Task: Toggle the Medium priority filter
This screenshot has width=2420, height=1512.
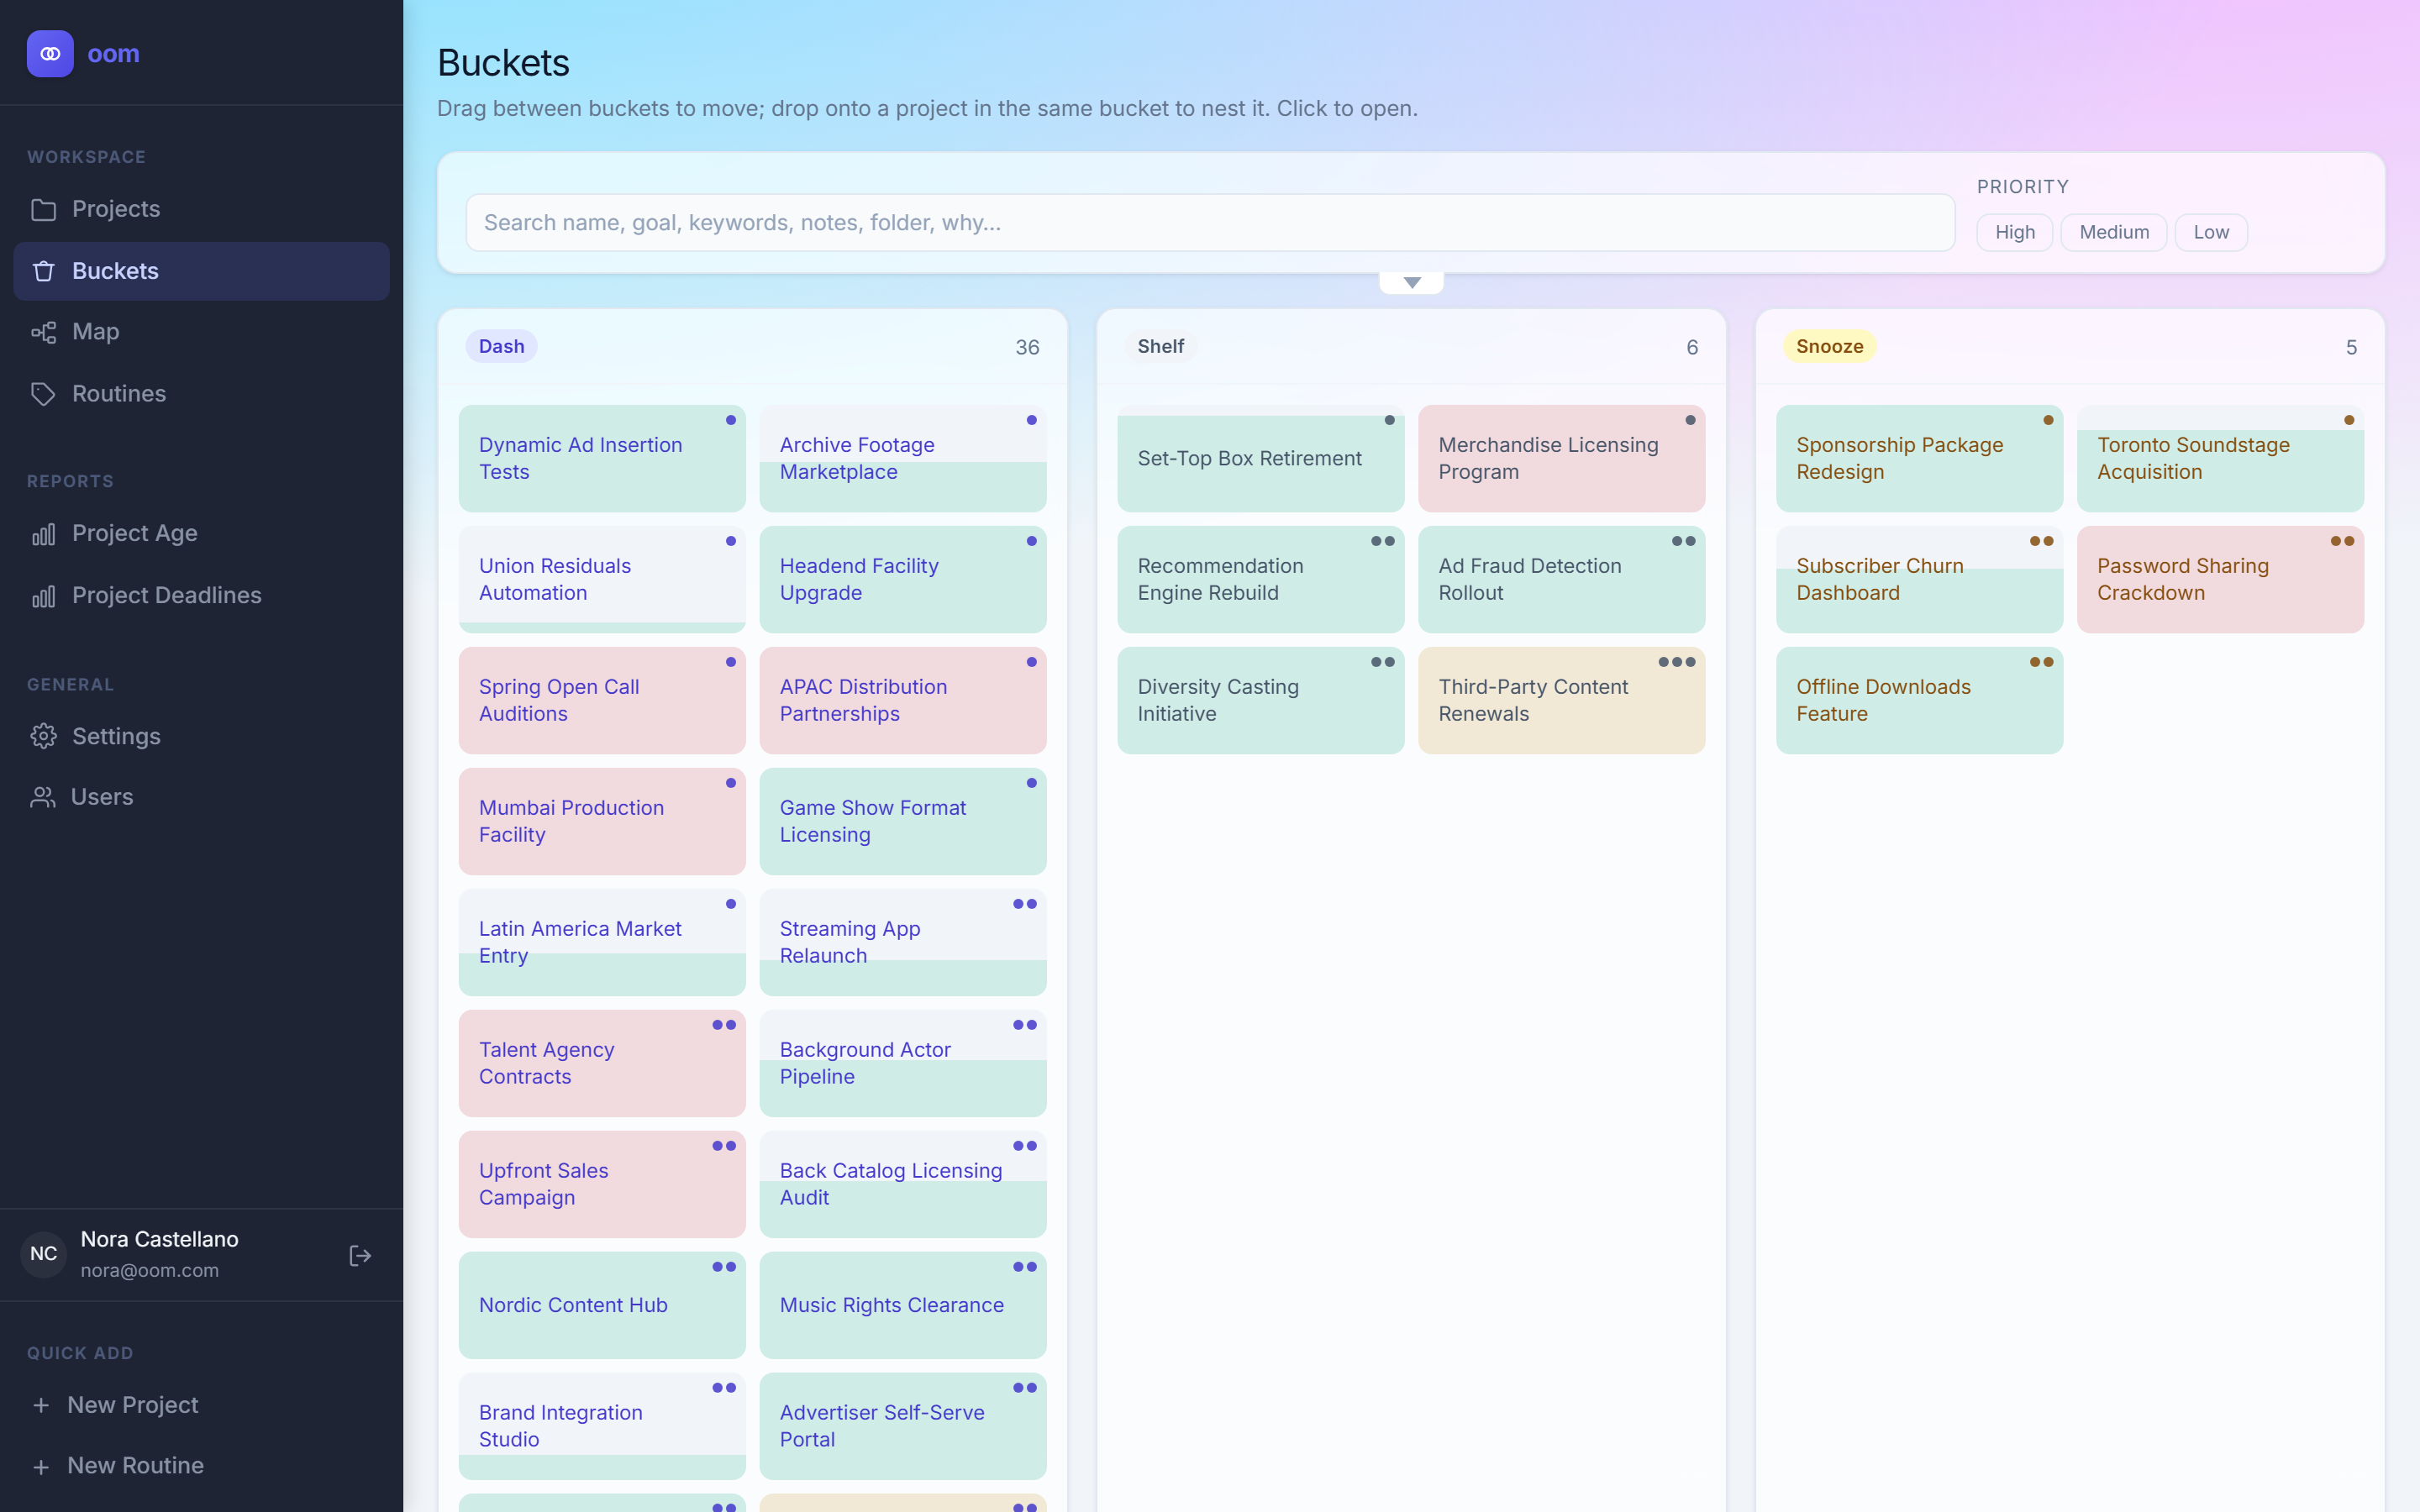Action: [x=2113, y=233]
